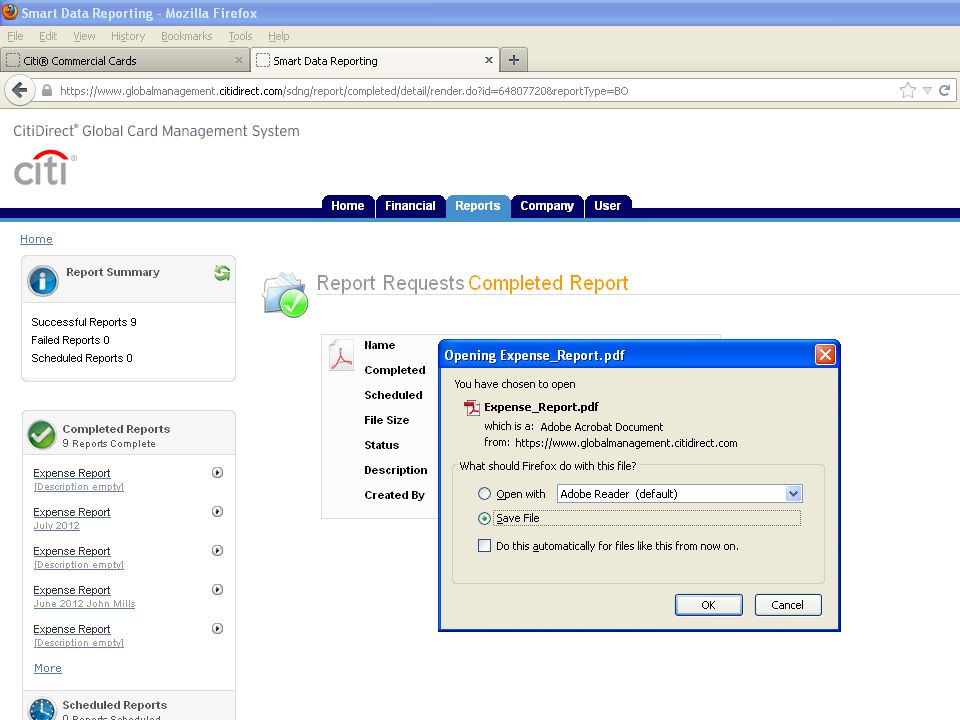The image size is (960, 720).
Task: Click Cancel in the download dialog
Action: [x=787, y=605]
